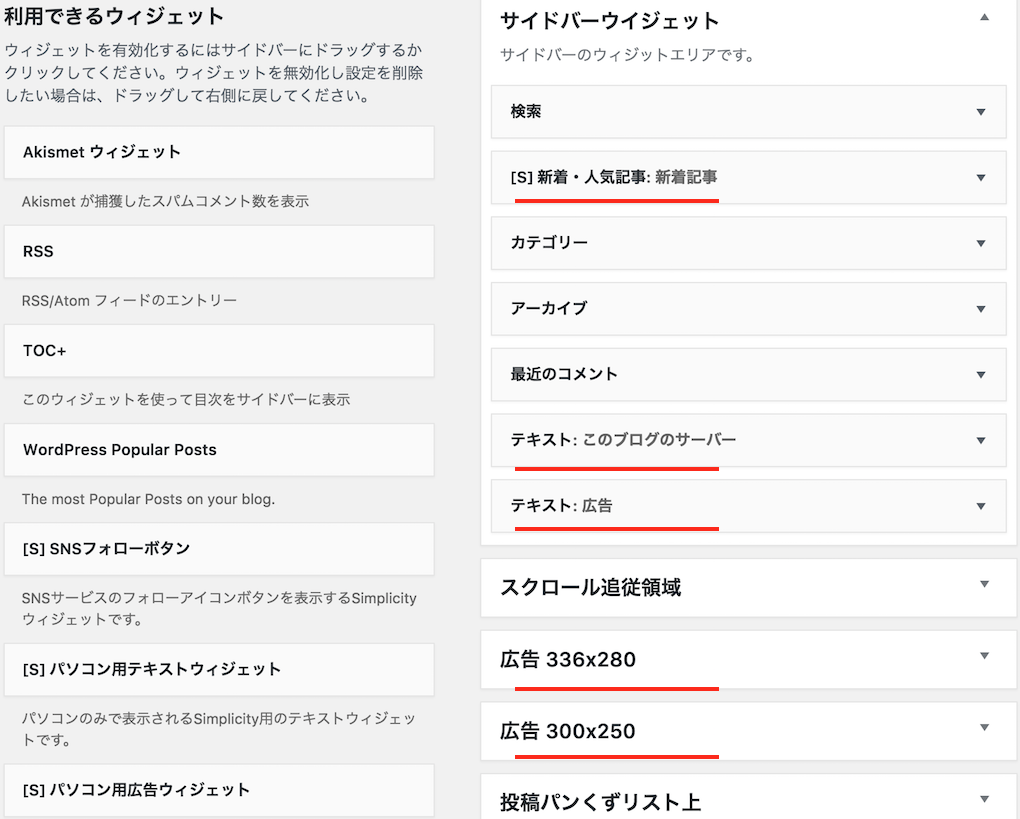Choose the WordPress Popular Posts widget

[x=219, y=449]
